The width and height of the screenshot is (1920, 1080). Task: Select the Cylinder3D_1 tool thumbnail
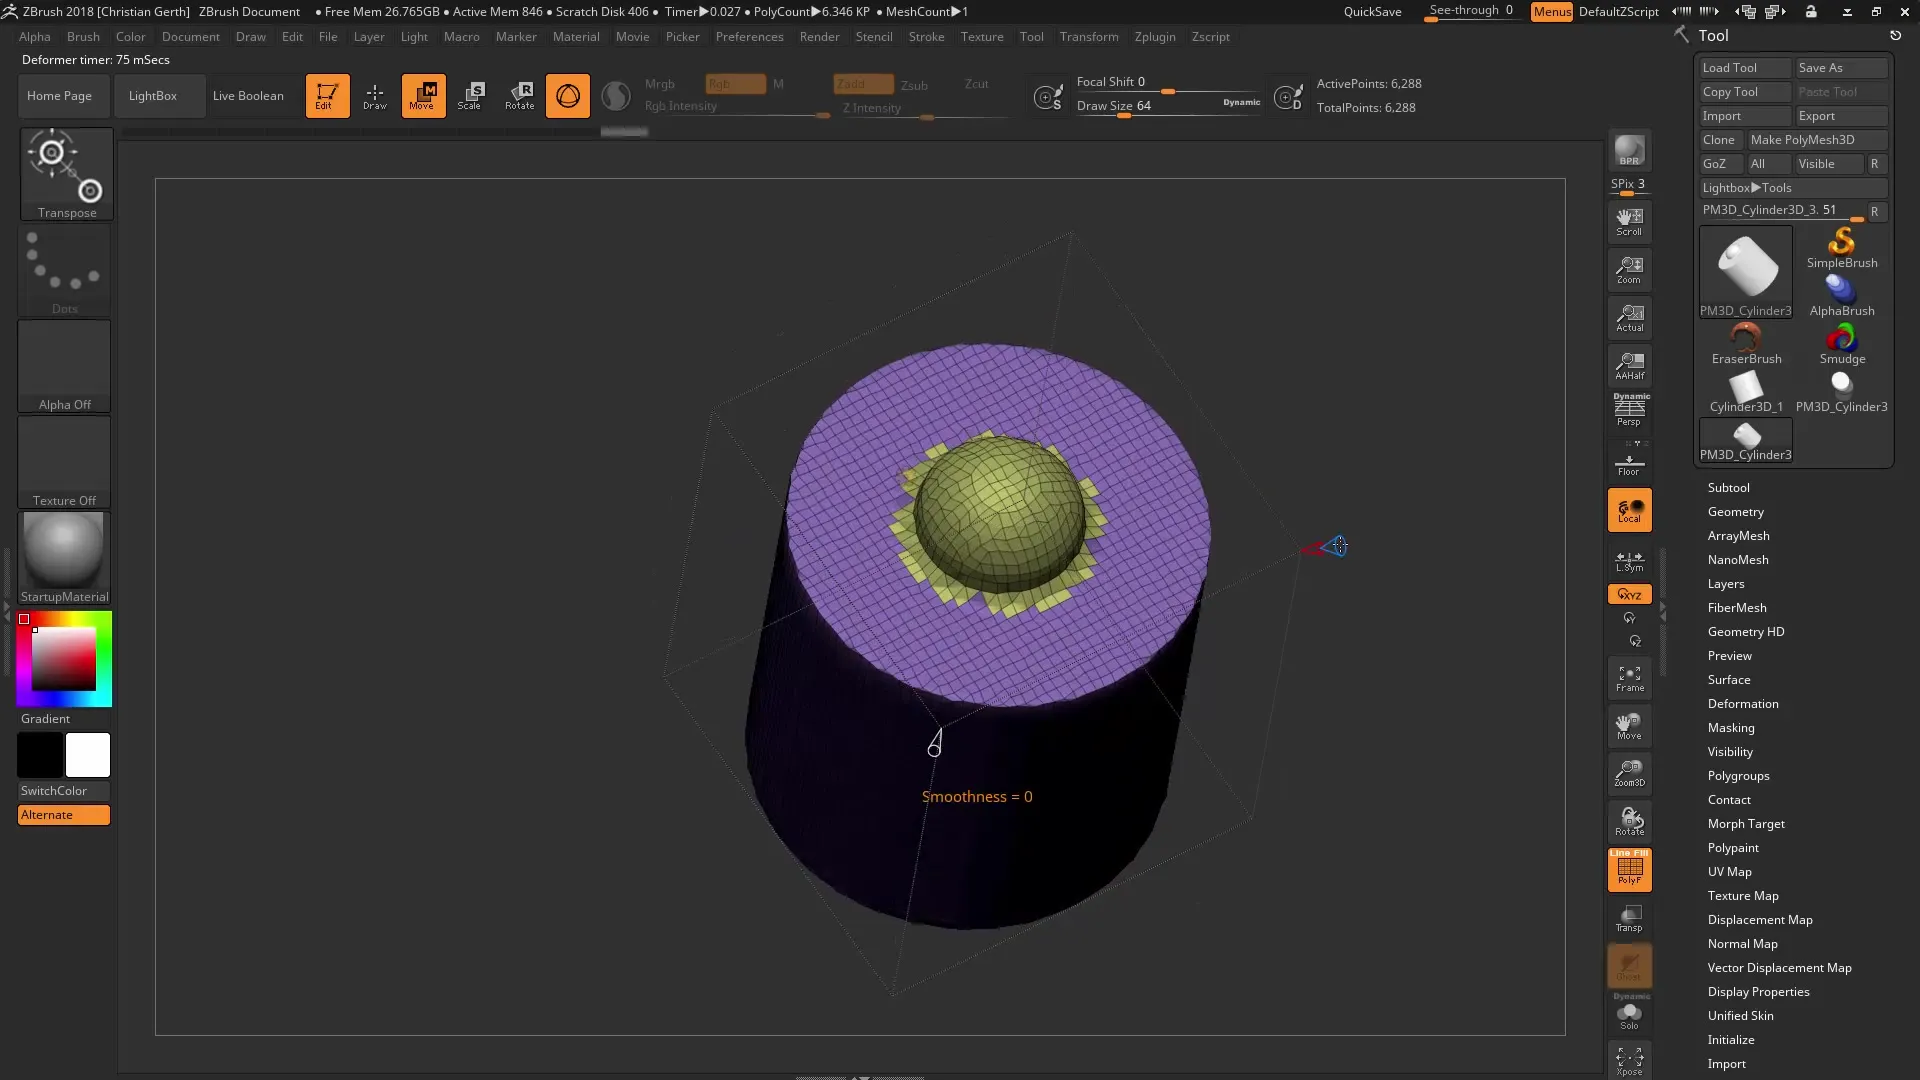[x=1746, y=392]
